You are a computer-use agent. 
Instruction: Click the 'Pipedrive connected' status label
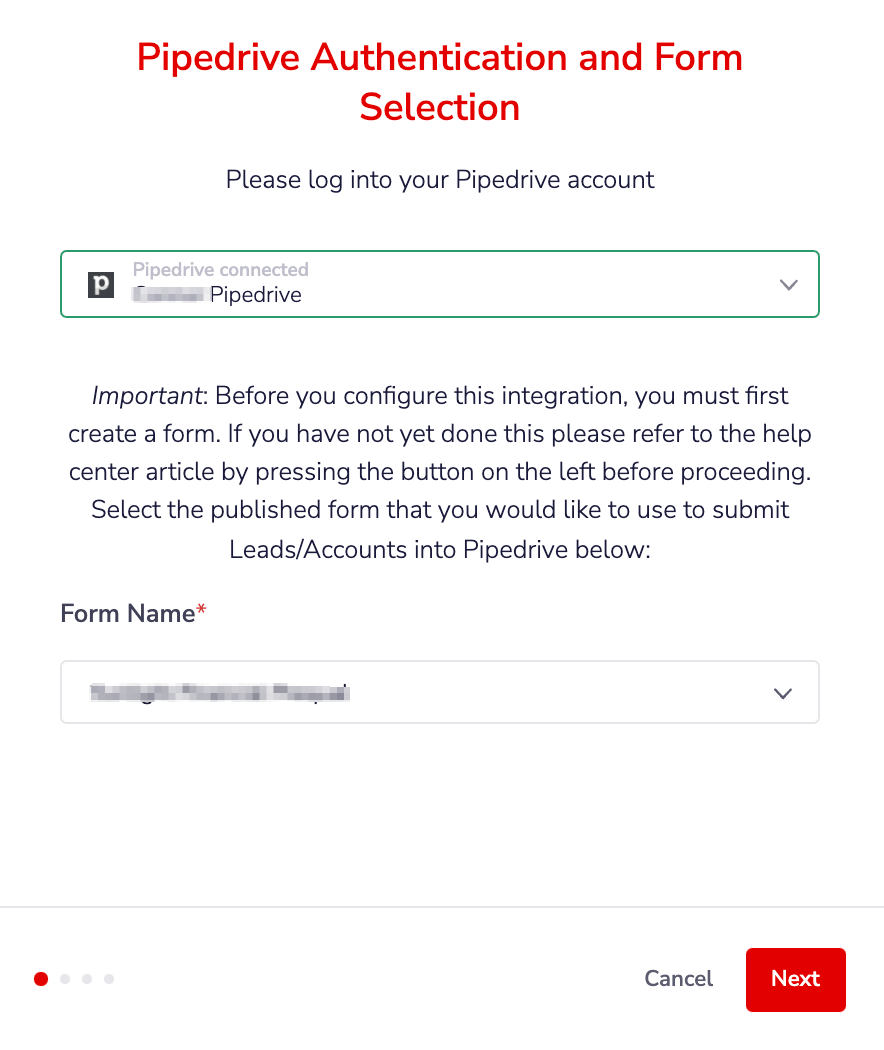click(x=220, y=270)
